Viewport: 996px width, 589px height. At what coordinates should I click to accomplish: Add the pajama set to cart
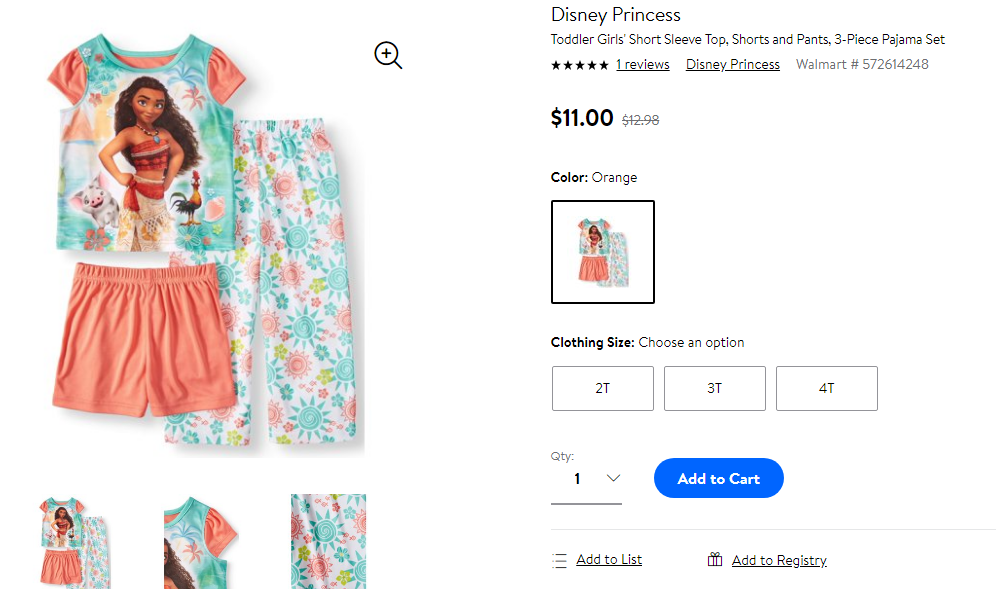click(718, 478)
